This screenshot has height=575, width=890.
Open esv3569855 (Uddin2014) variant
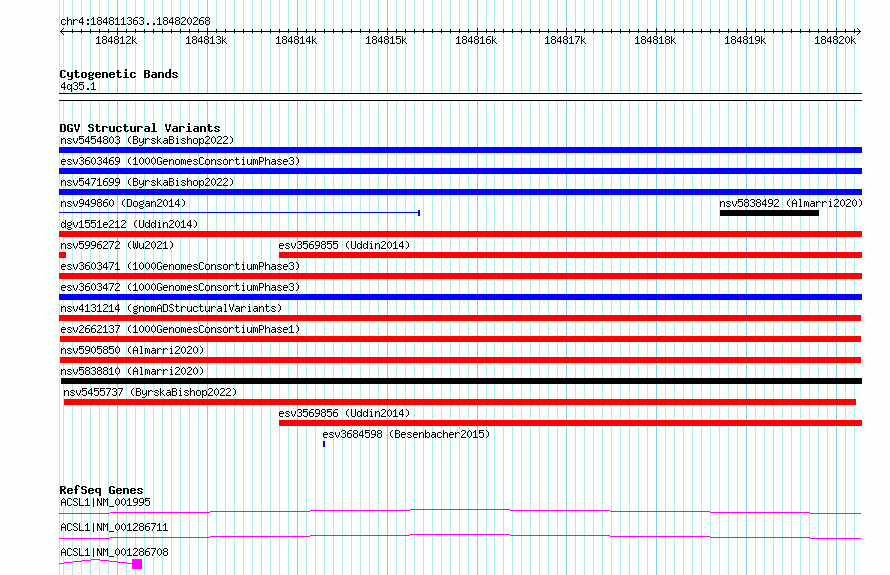pyautogui.click(x=344, y=245)
